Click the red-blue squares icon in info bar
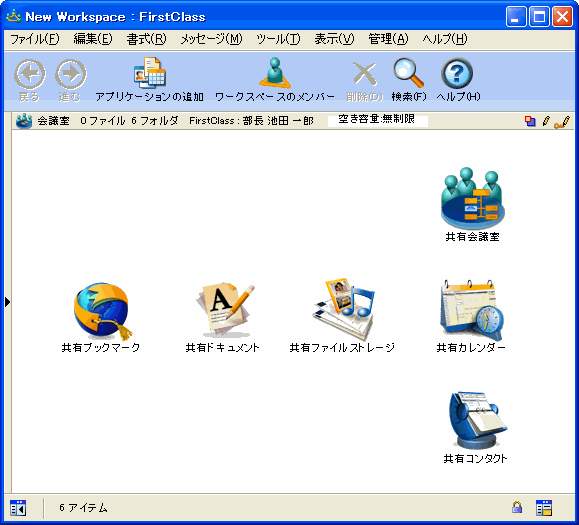579x525 pixels. point(530,121)
